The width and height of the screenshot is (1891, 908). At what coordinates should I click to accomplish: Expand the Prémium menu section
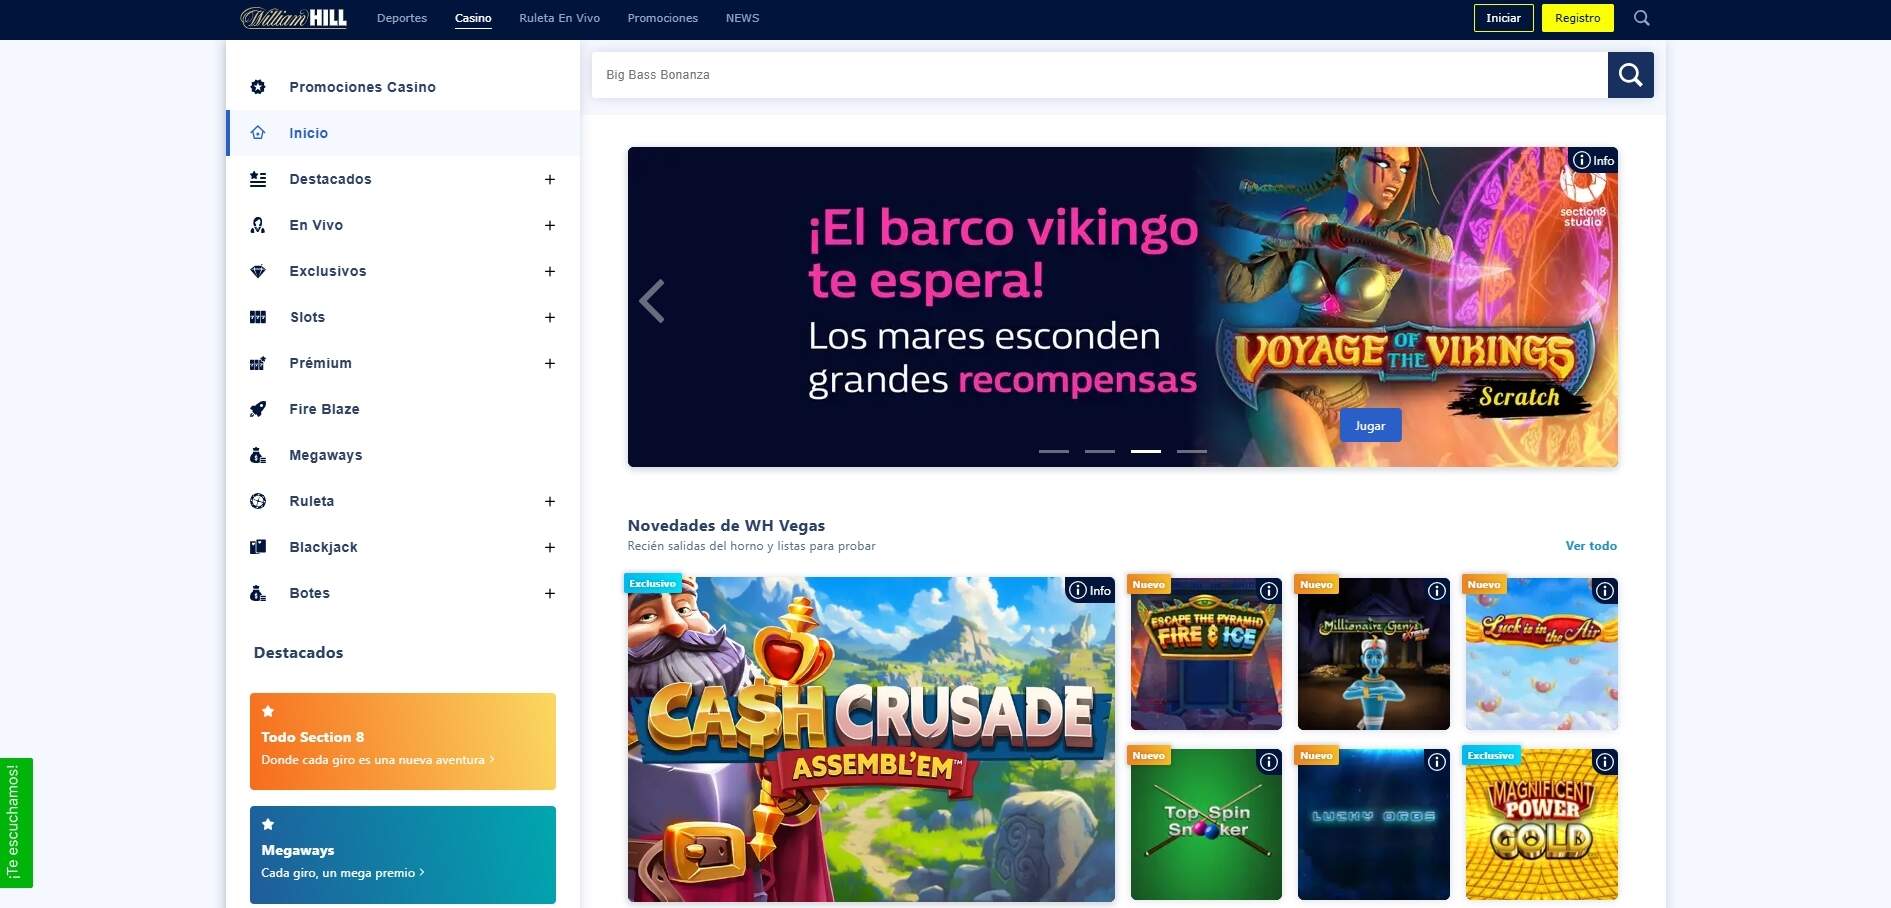pos(549,363)
